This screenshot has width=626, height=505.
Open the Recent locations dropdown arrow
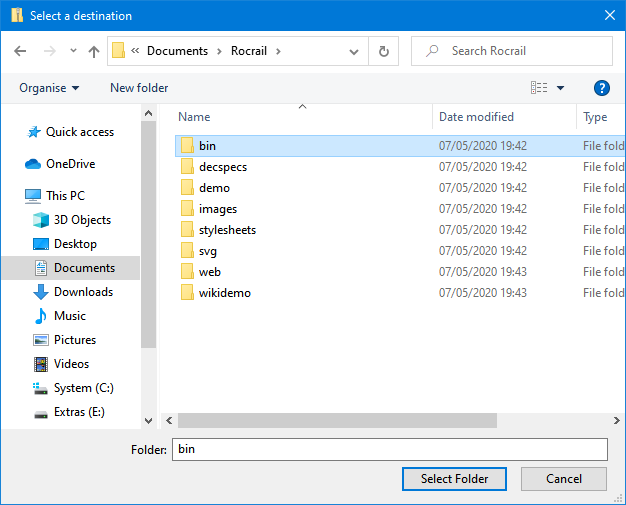pyautogui.click(x=73, y=51)
